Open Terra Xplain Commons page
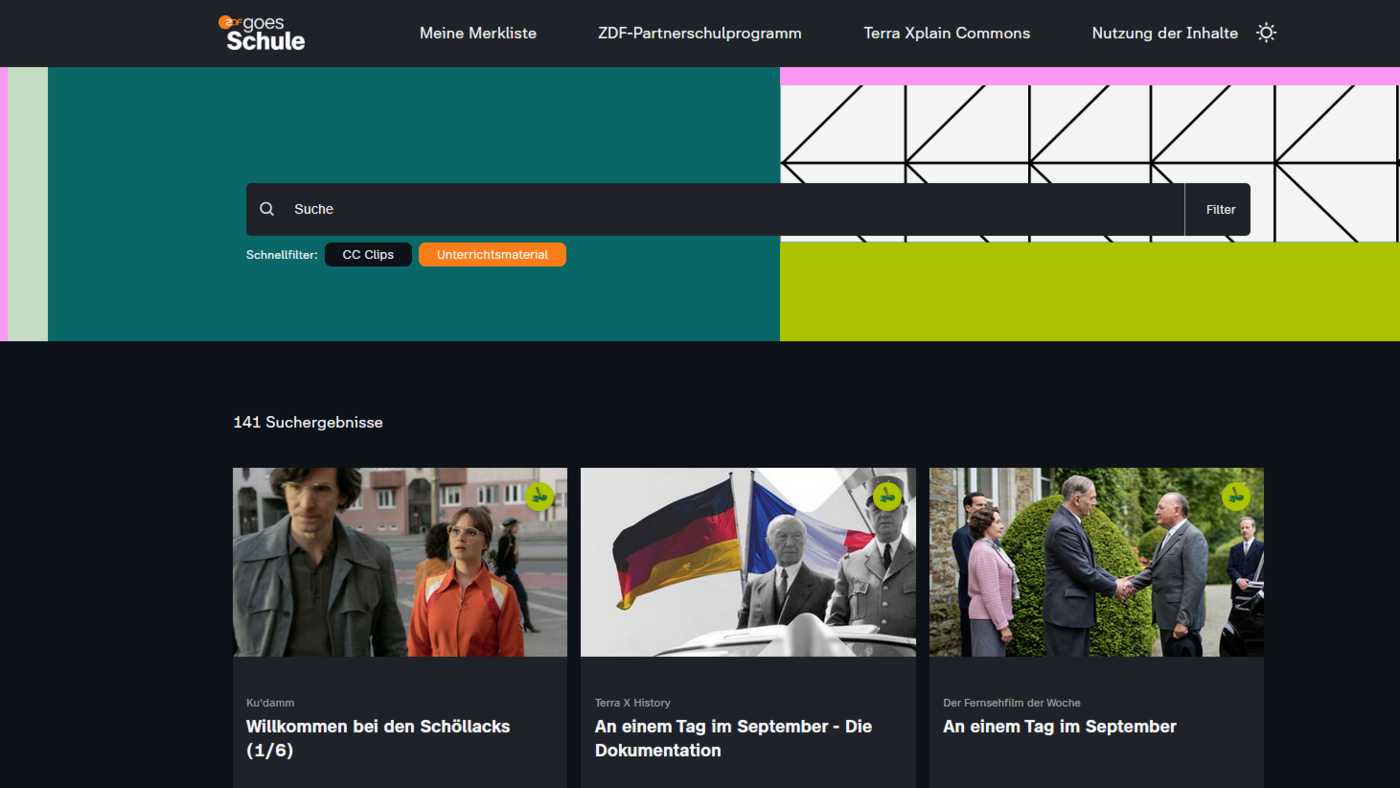 [x=946, y=33]
